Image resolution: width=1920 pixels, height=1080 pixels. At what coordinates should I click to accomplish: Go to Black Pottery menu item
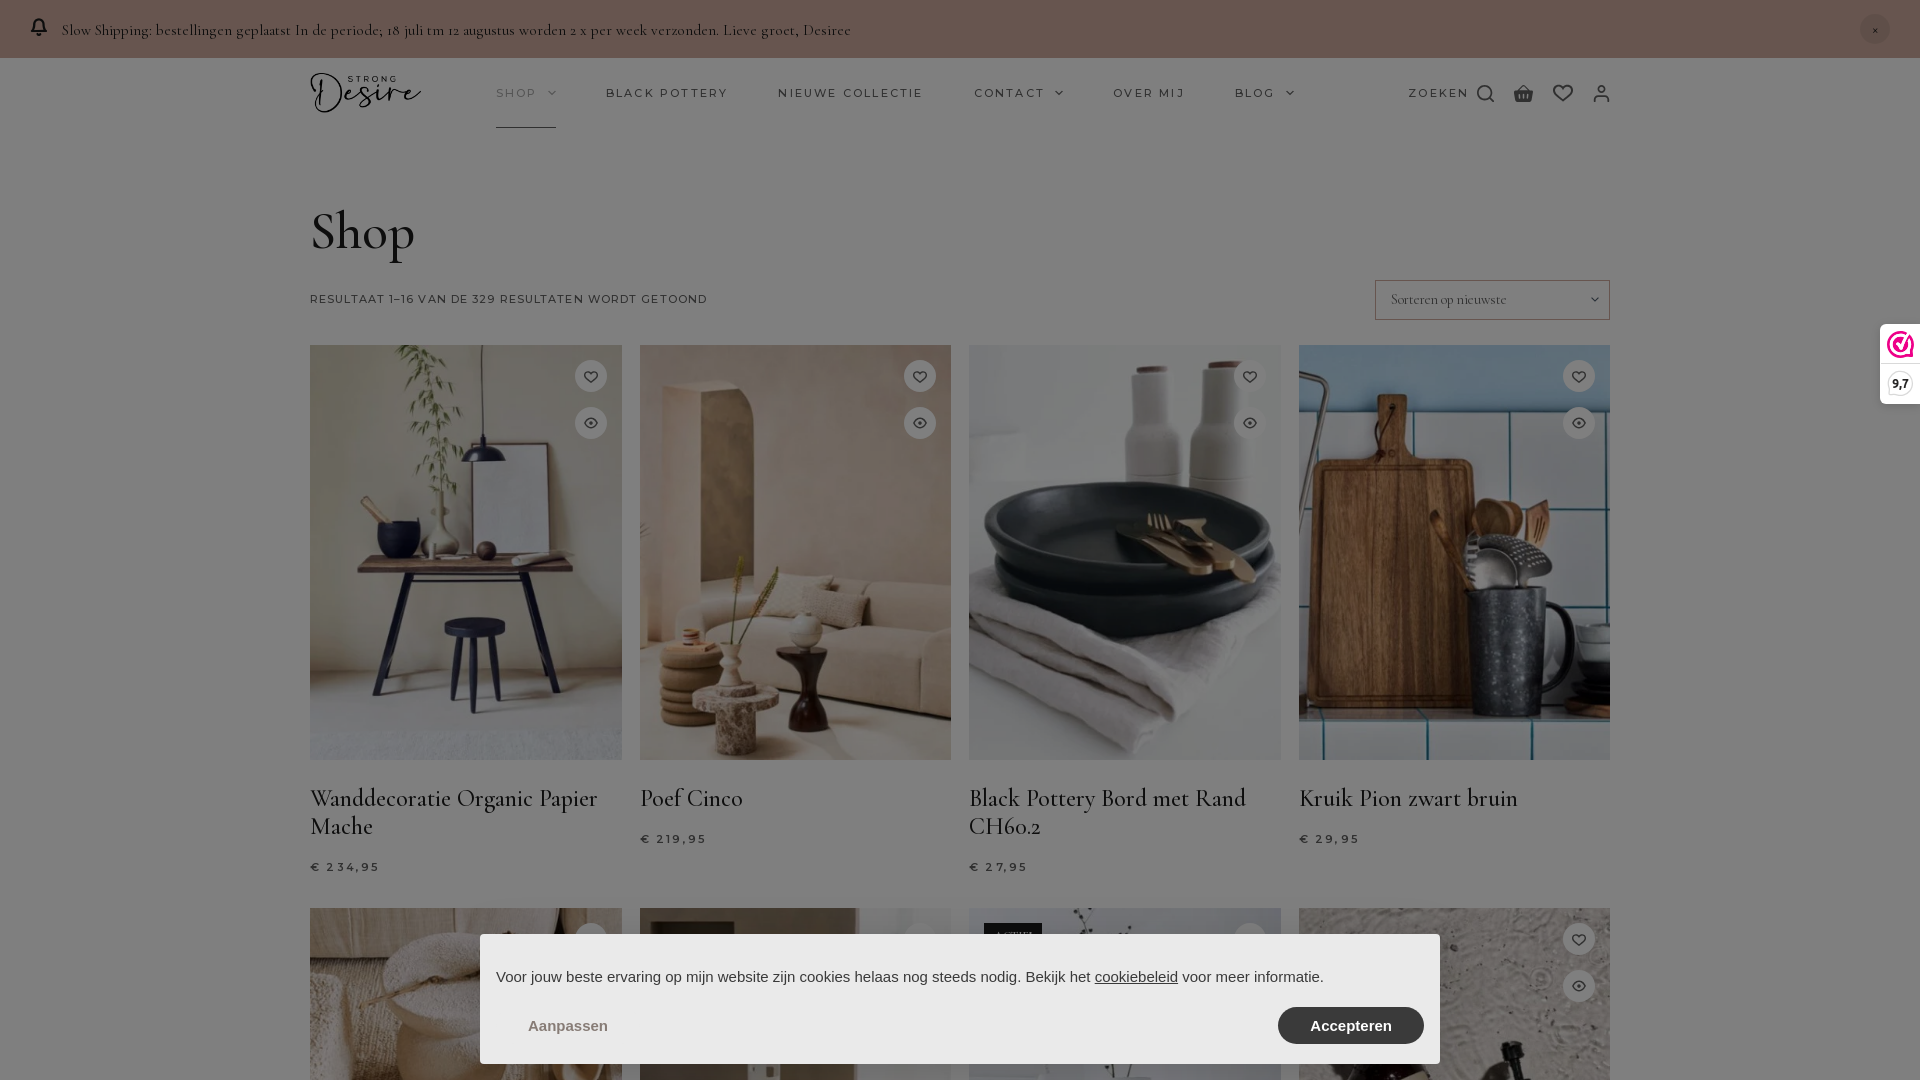[667, 93]
